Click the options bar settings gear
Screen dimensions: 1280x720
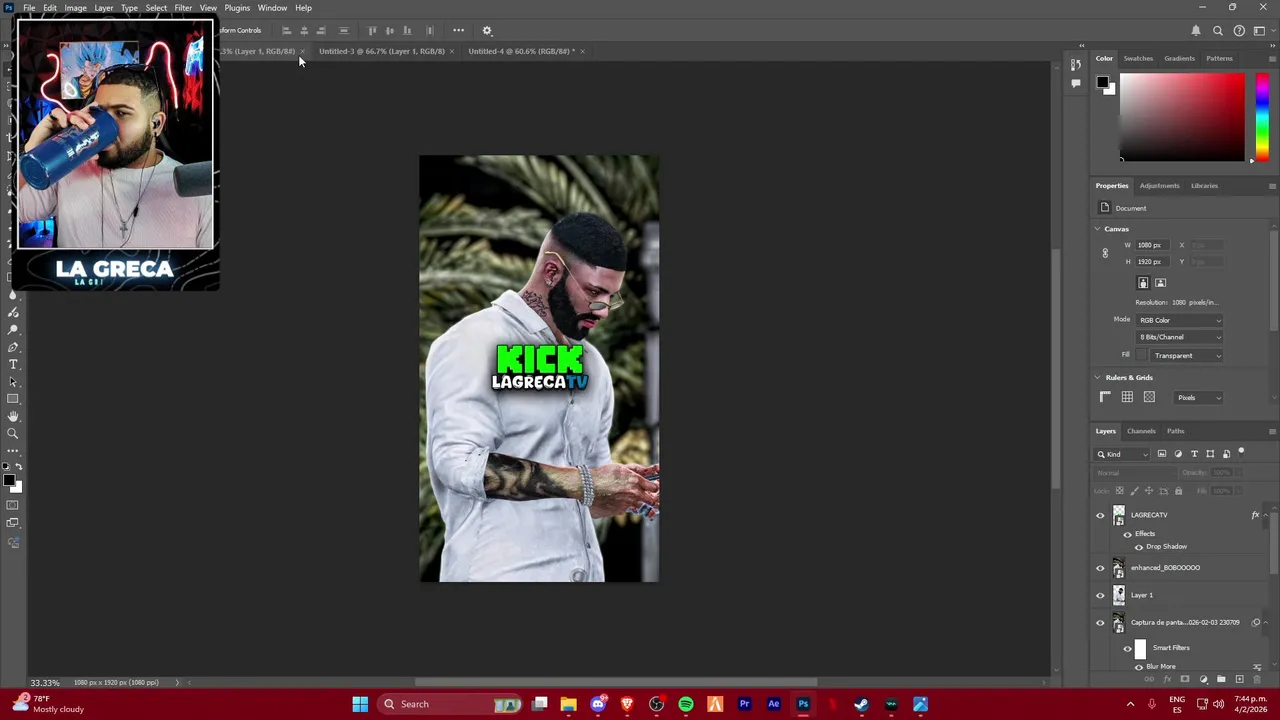(487, 31)
